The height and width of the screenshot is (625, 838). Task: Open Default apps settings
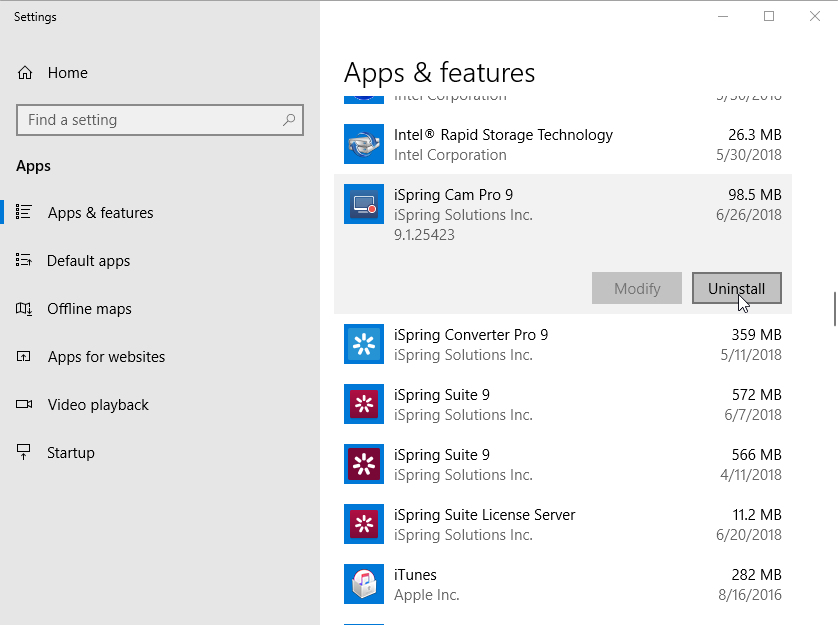(88, 261)
